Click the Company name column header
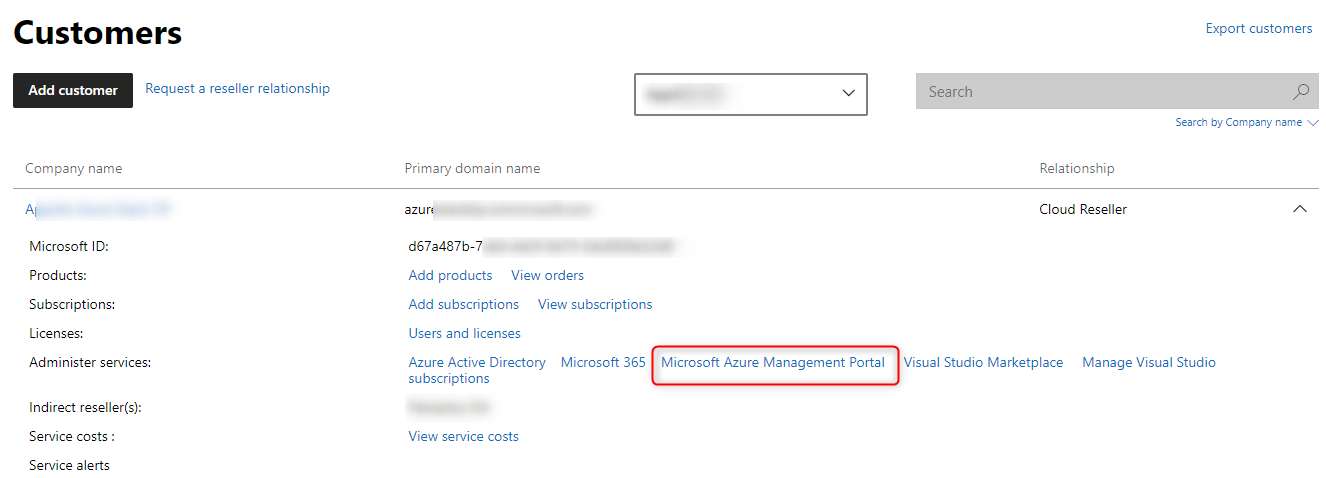This screenshot has width=1326, height=478. point(73,168)
